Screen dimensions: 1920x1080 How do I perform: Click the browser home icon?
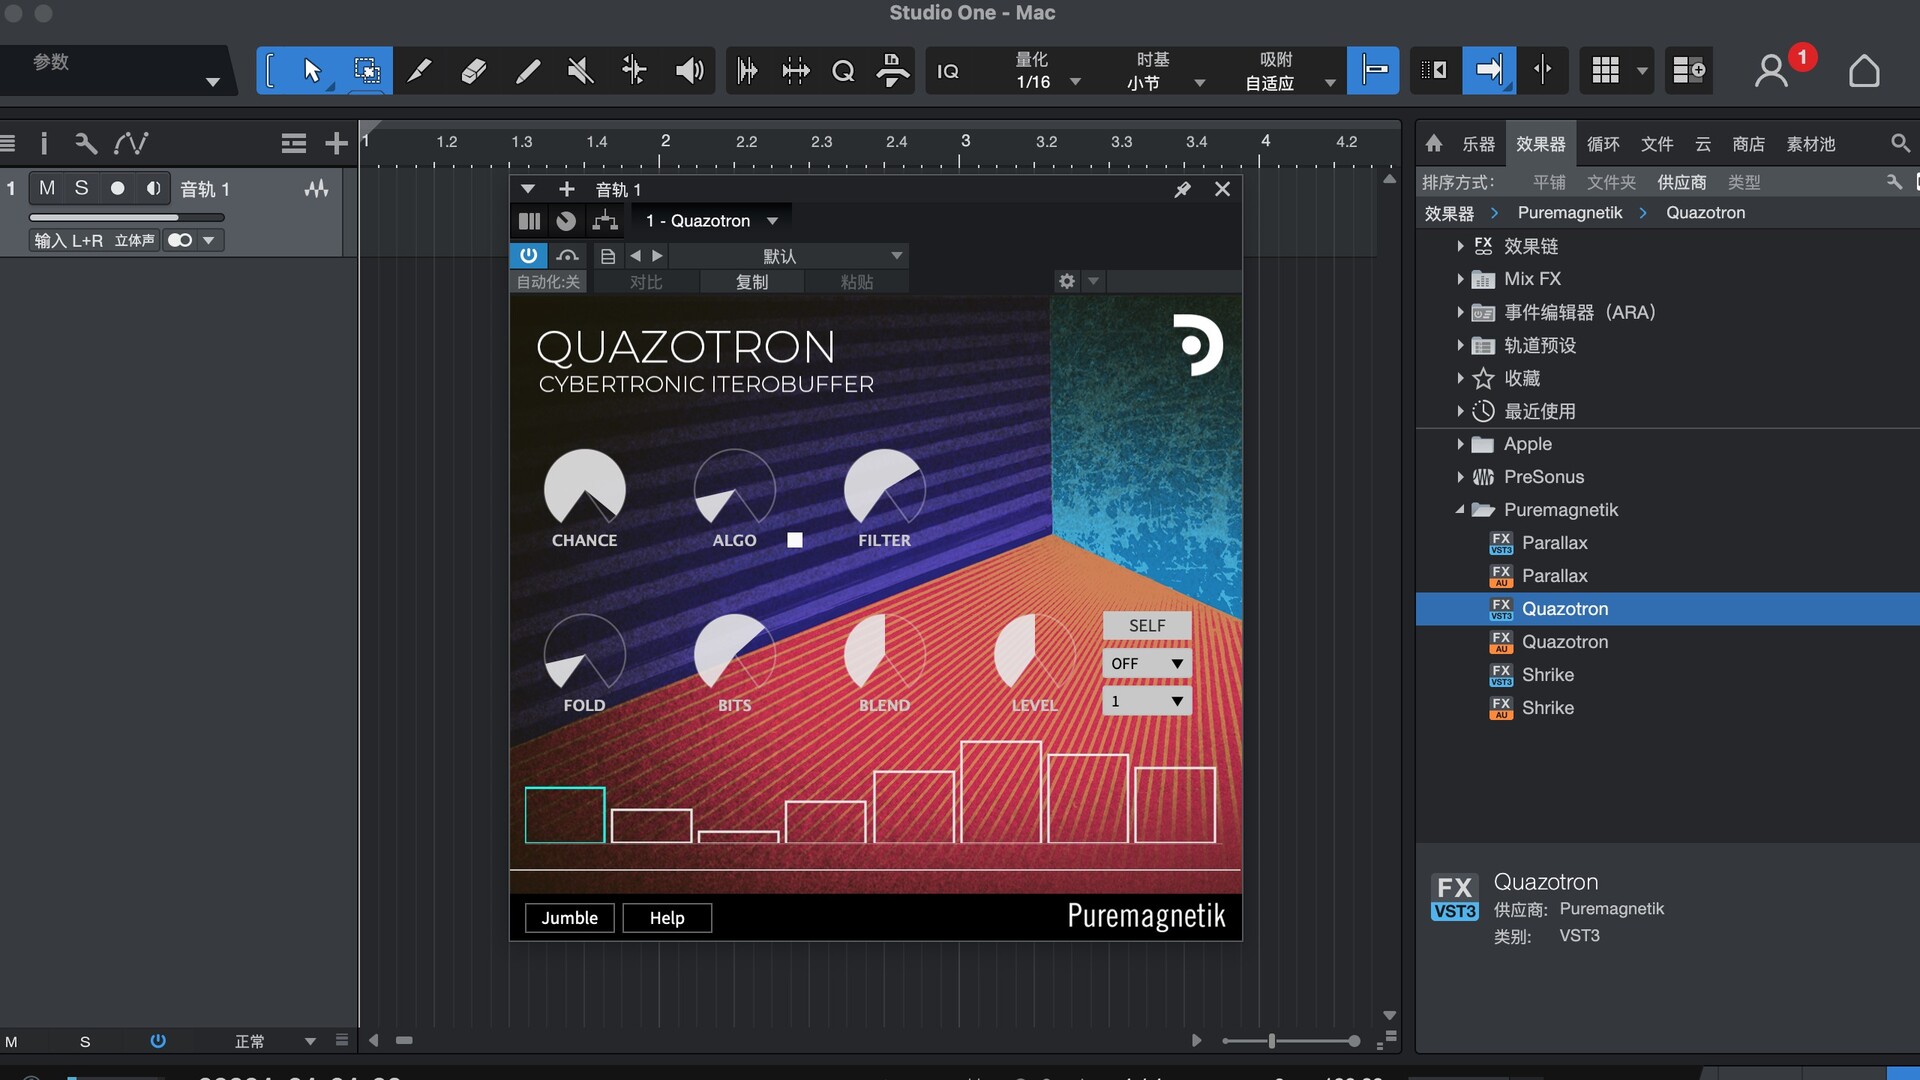coord(1434,143)
